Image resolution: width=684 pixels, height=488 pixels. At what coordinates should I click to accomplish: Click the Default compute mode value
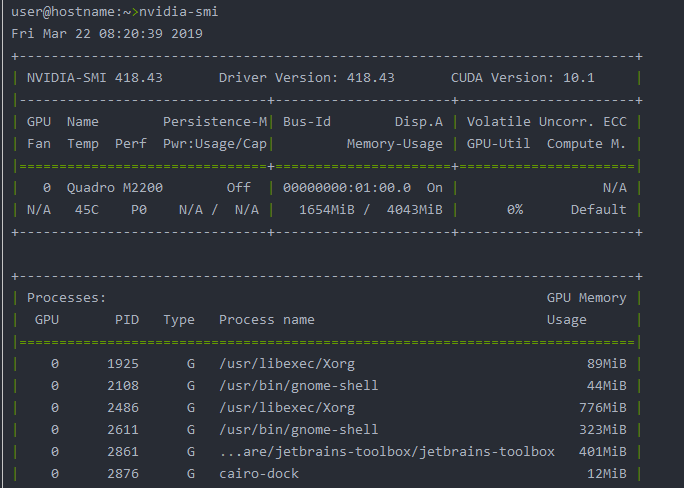[x=599, y=210]
